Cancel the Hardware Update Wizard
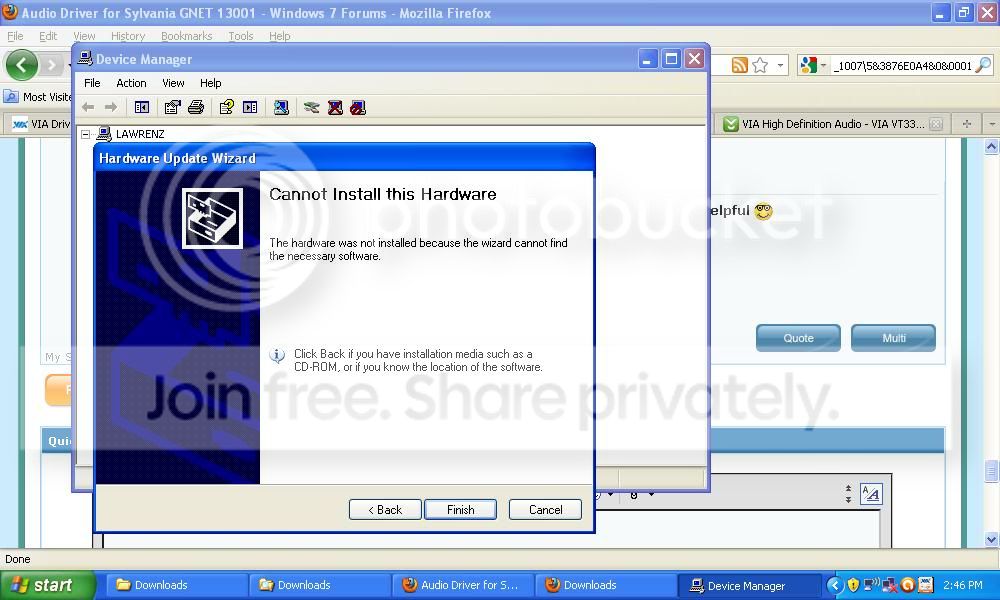 point(545,509)
